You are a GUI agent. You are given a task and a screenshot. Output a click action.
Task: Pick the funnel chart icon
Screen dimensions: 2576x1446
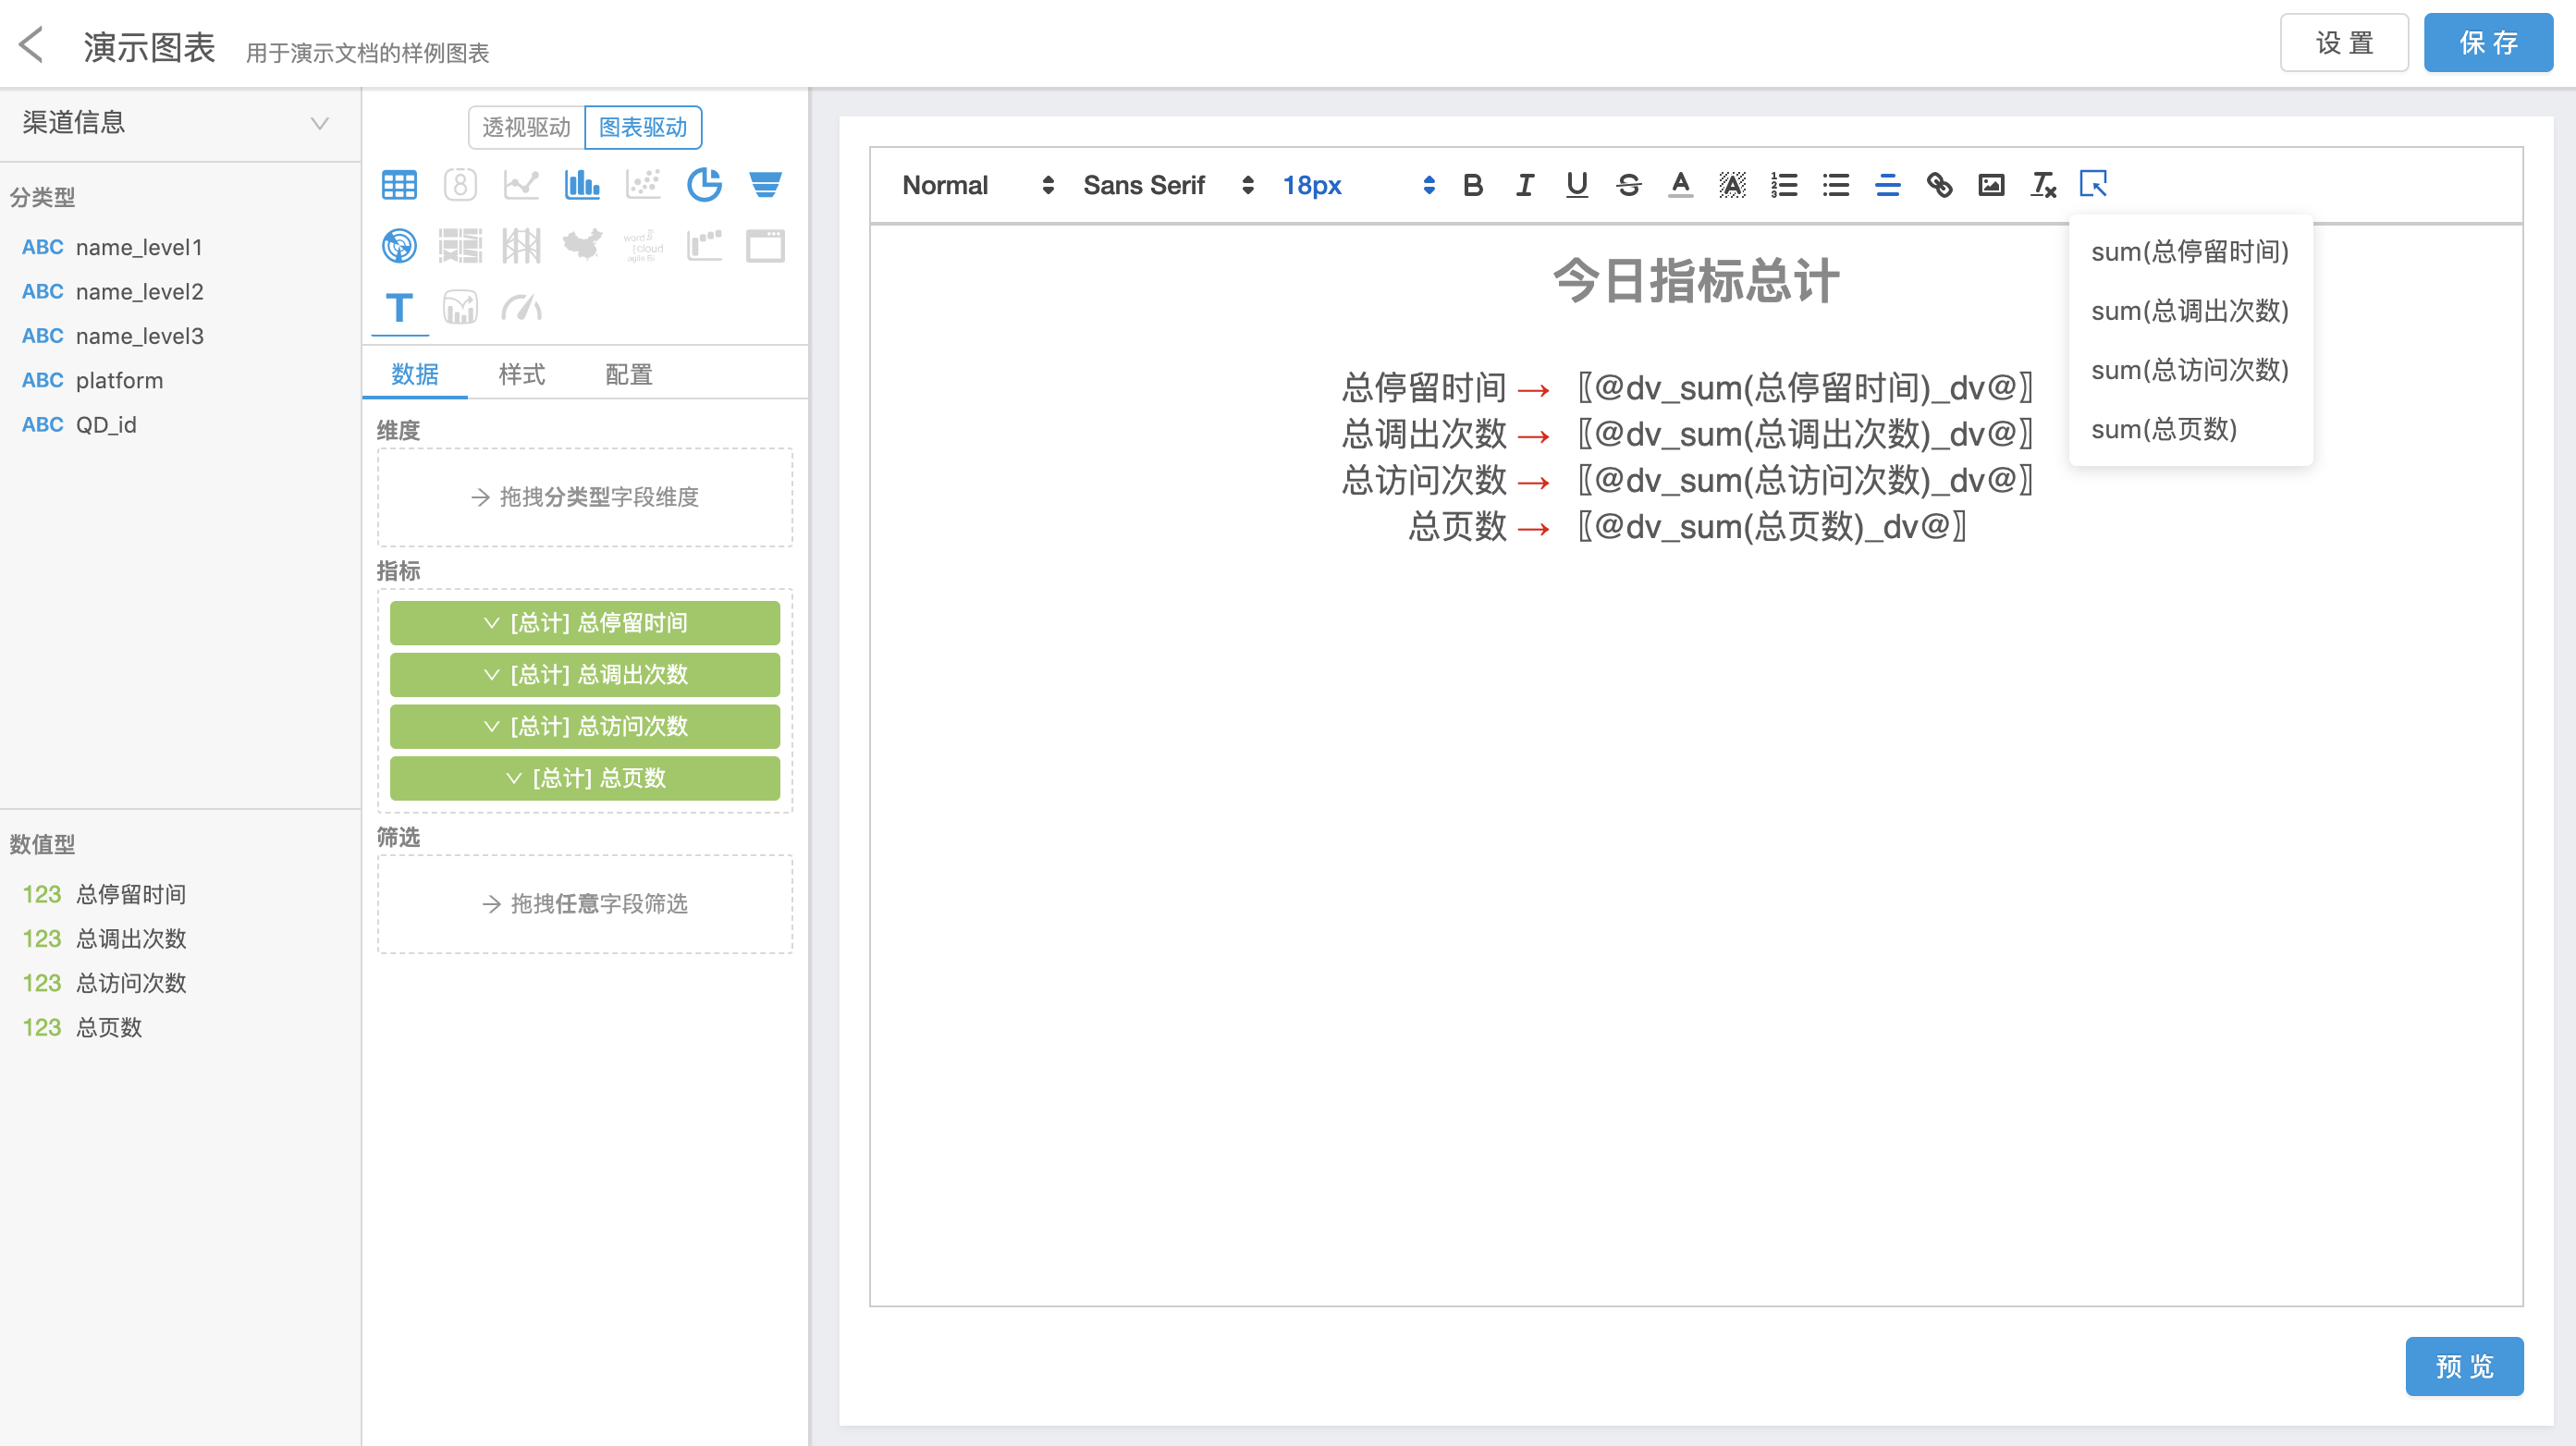tap(765, 185)
